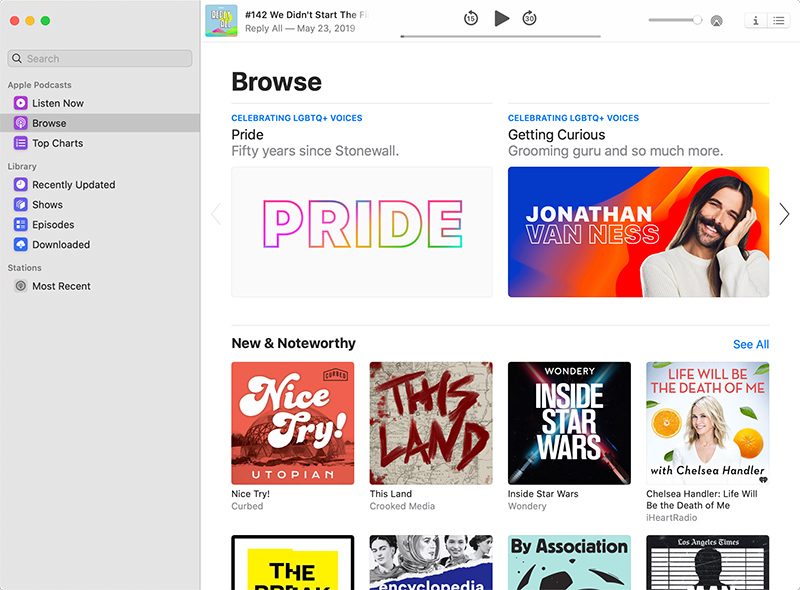Viewport: 800px width, 590px height.
Task: Click 'Chelsea Handler: Life Will Be the Death of Me' title
Action: coord(702,499)
